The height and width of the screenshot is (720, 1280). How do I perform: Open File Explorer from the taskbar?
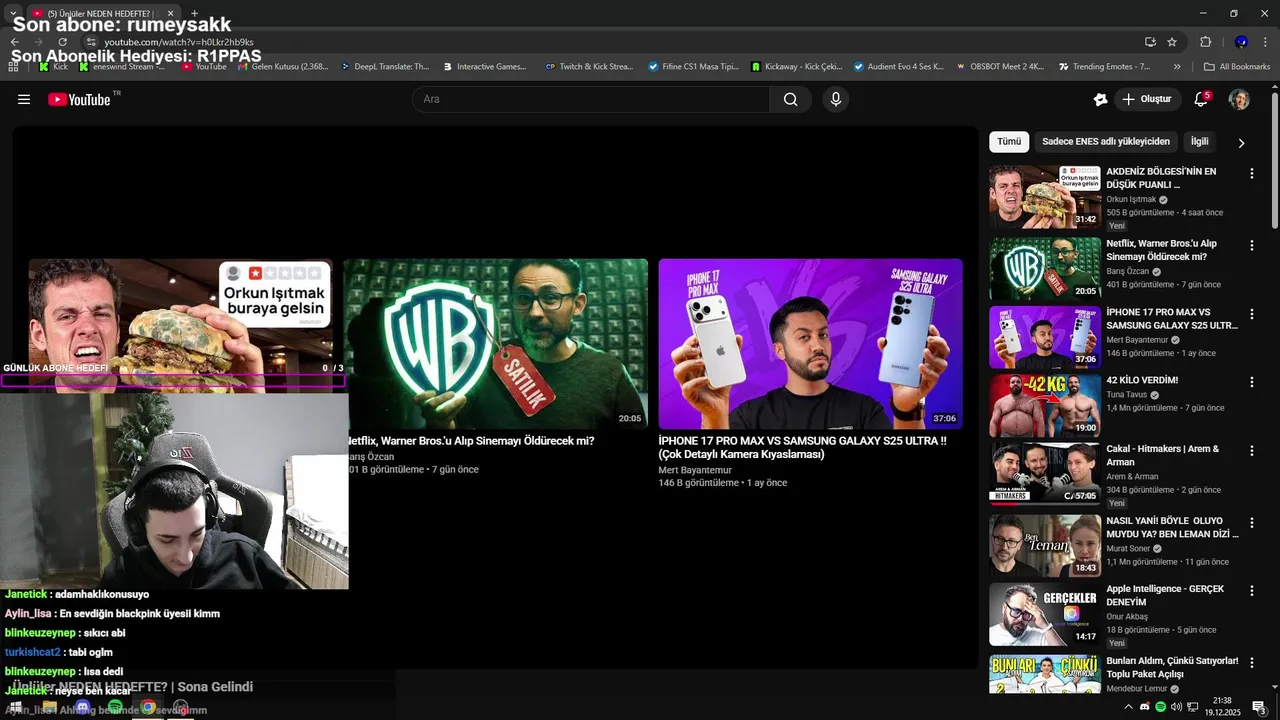pos(49,707)
